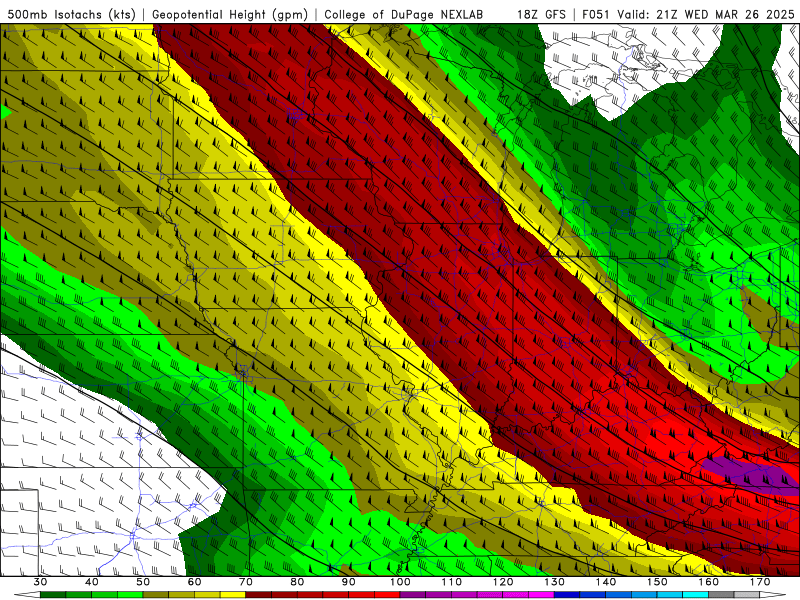Click the legend value 170

click(760, 582)
